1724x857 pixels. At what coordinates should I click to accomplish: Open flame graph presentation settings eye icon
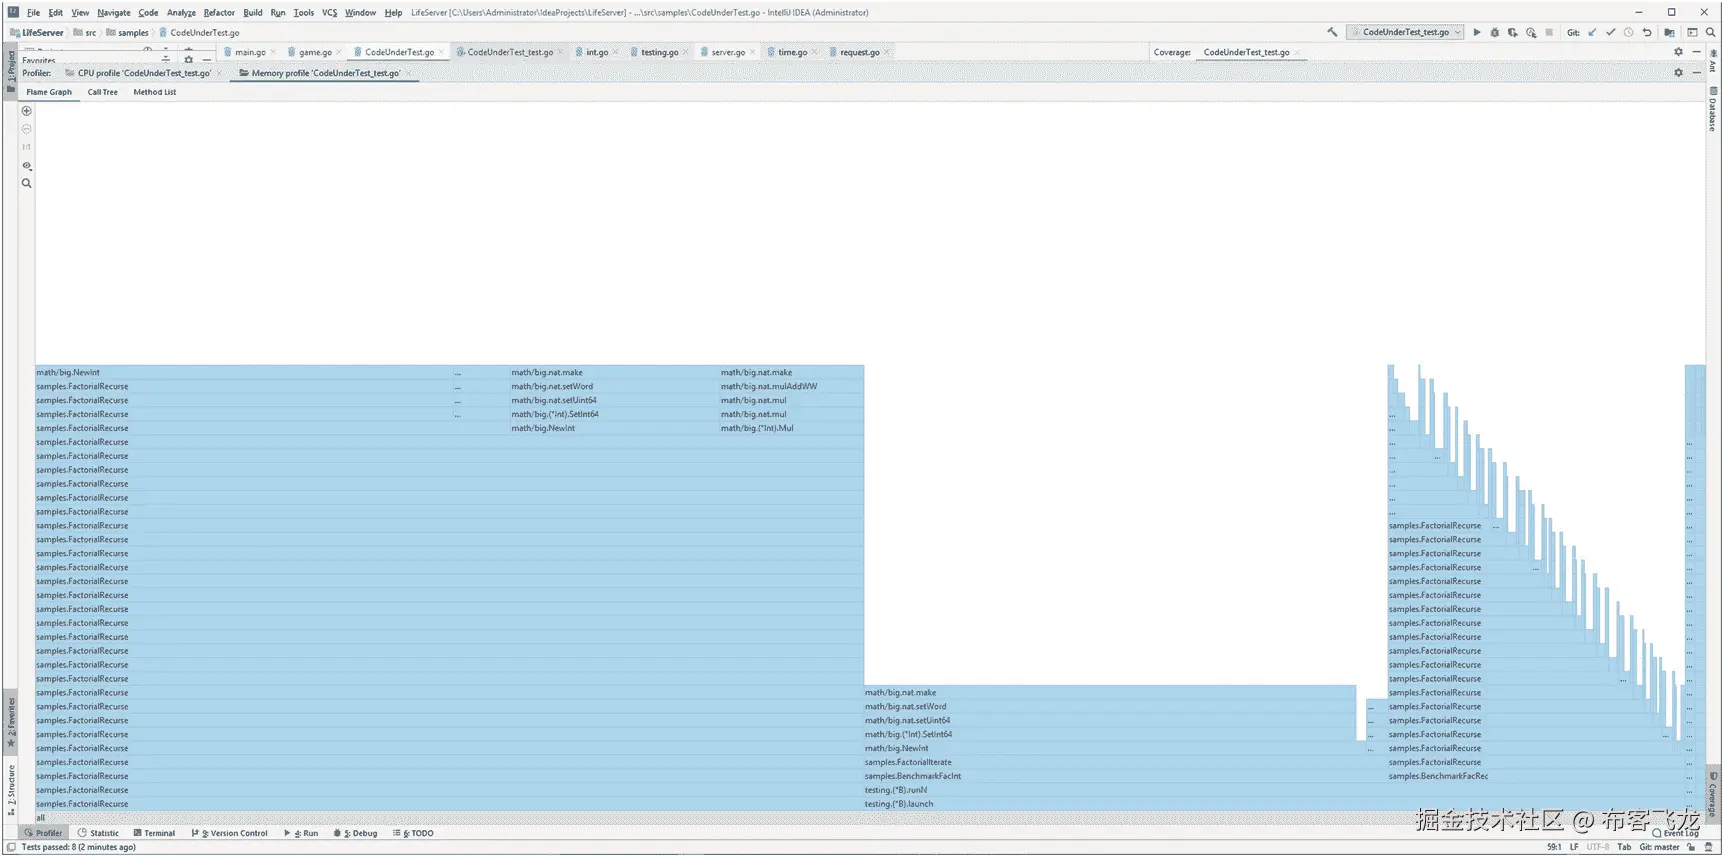(x=27, y=166)
